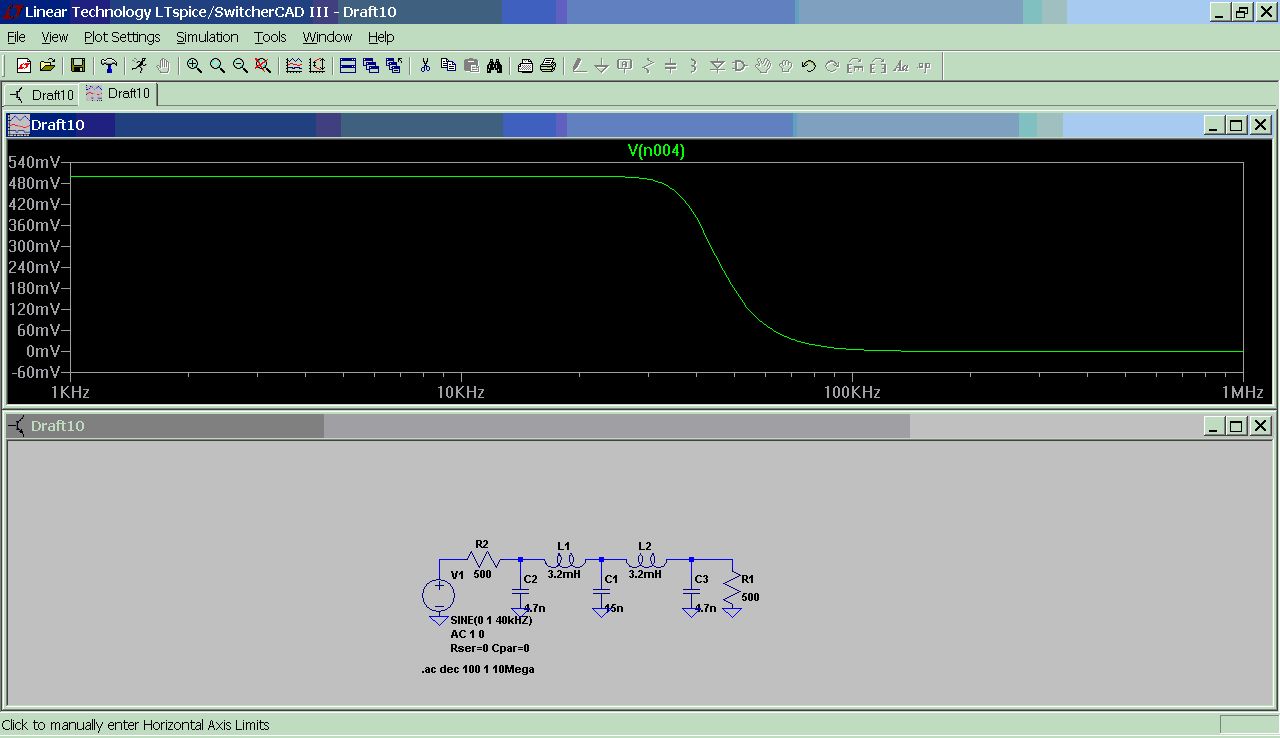Click the Print icon
Screen dimensions: 1280x738
point(548,66)
